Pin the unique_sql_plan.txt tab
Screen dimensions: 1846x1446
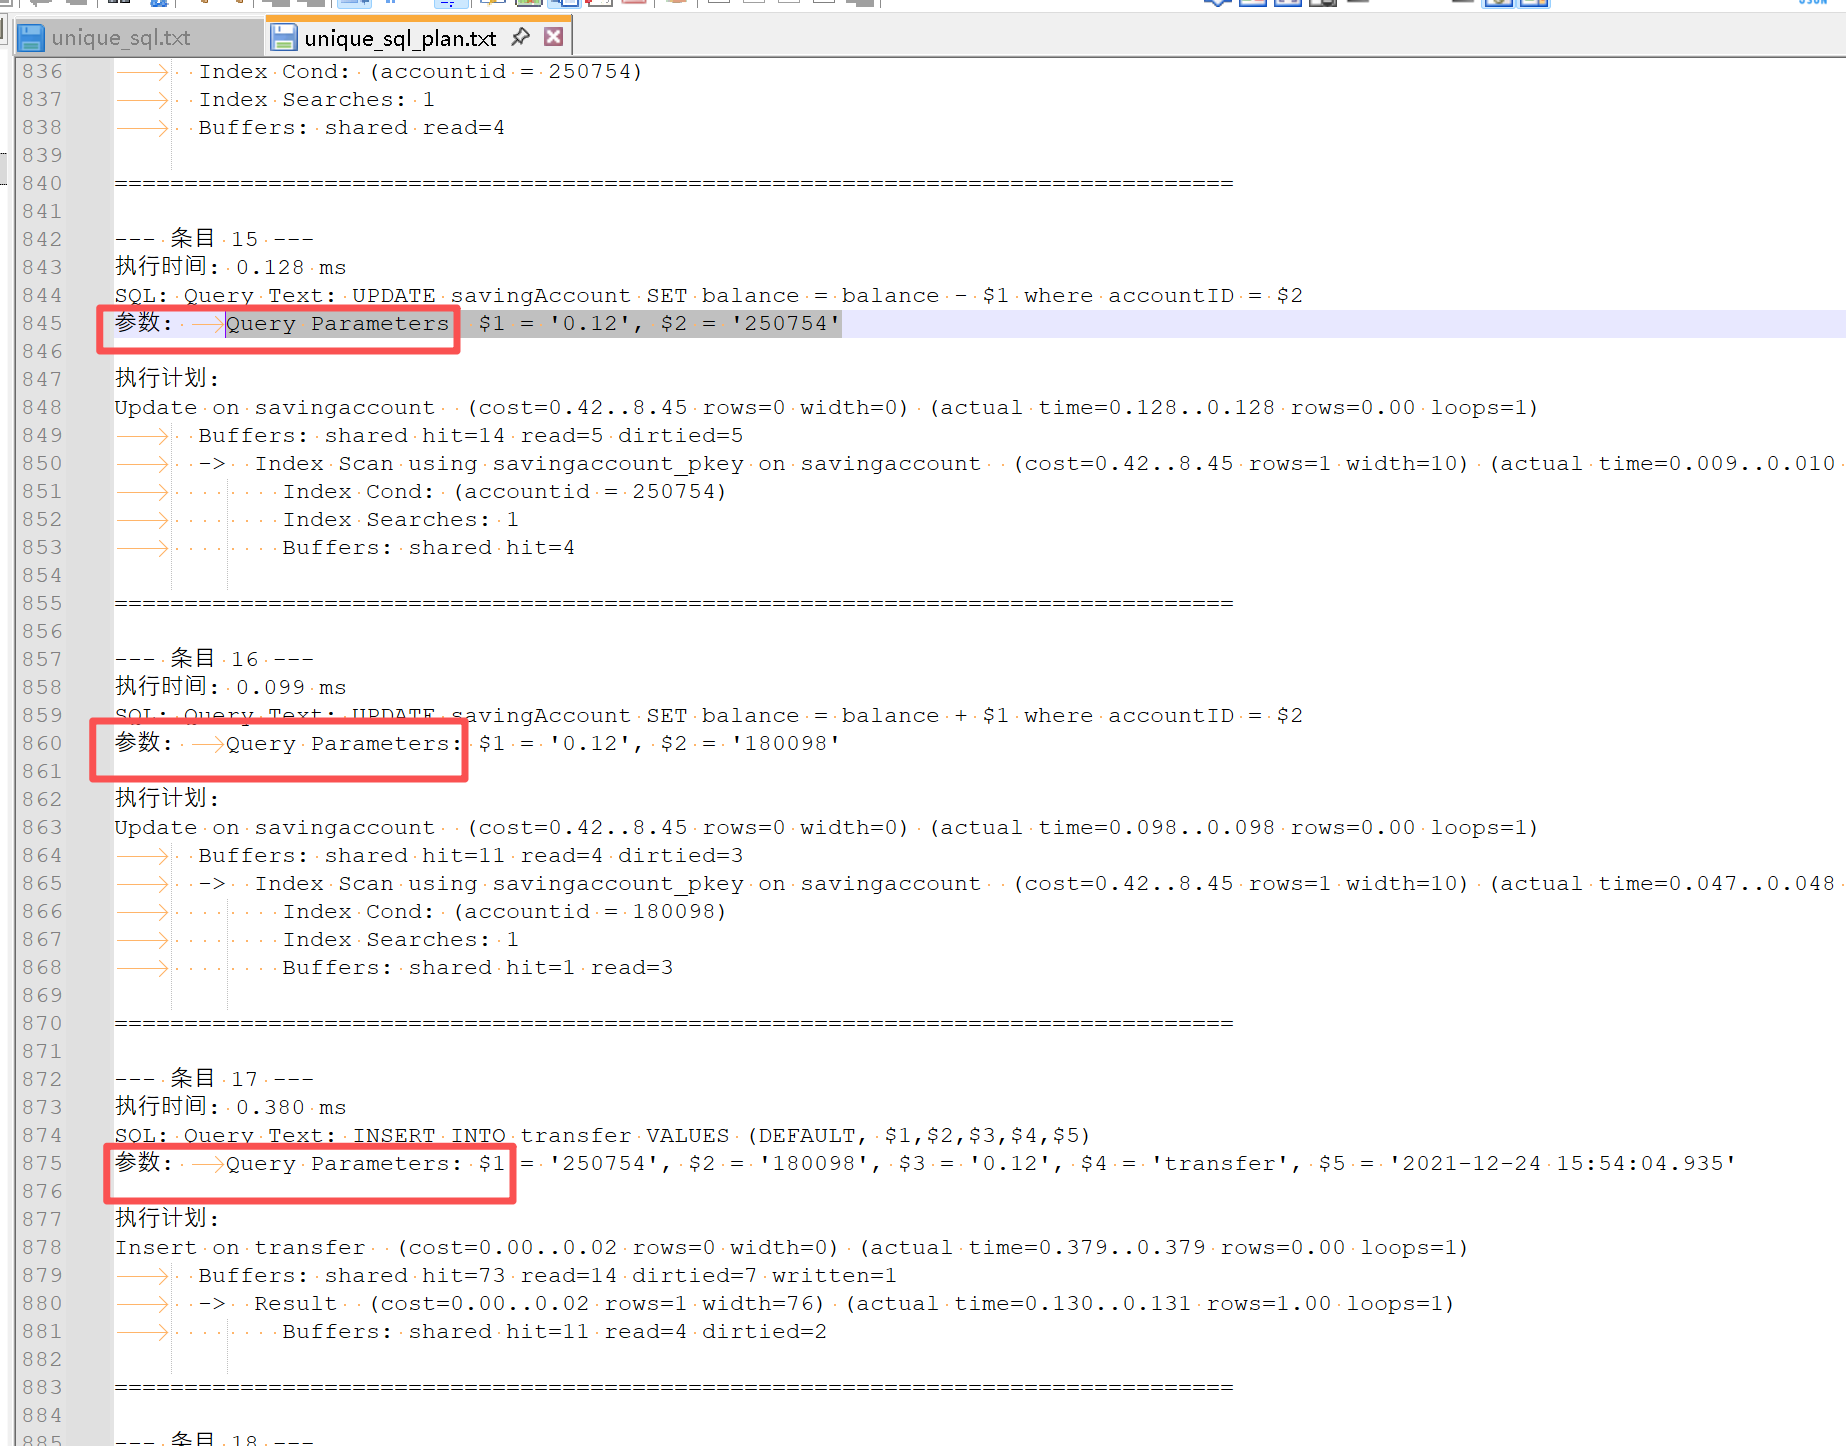point(520,37)
